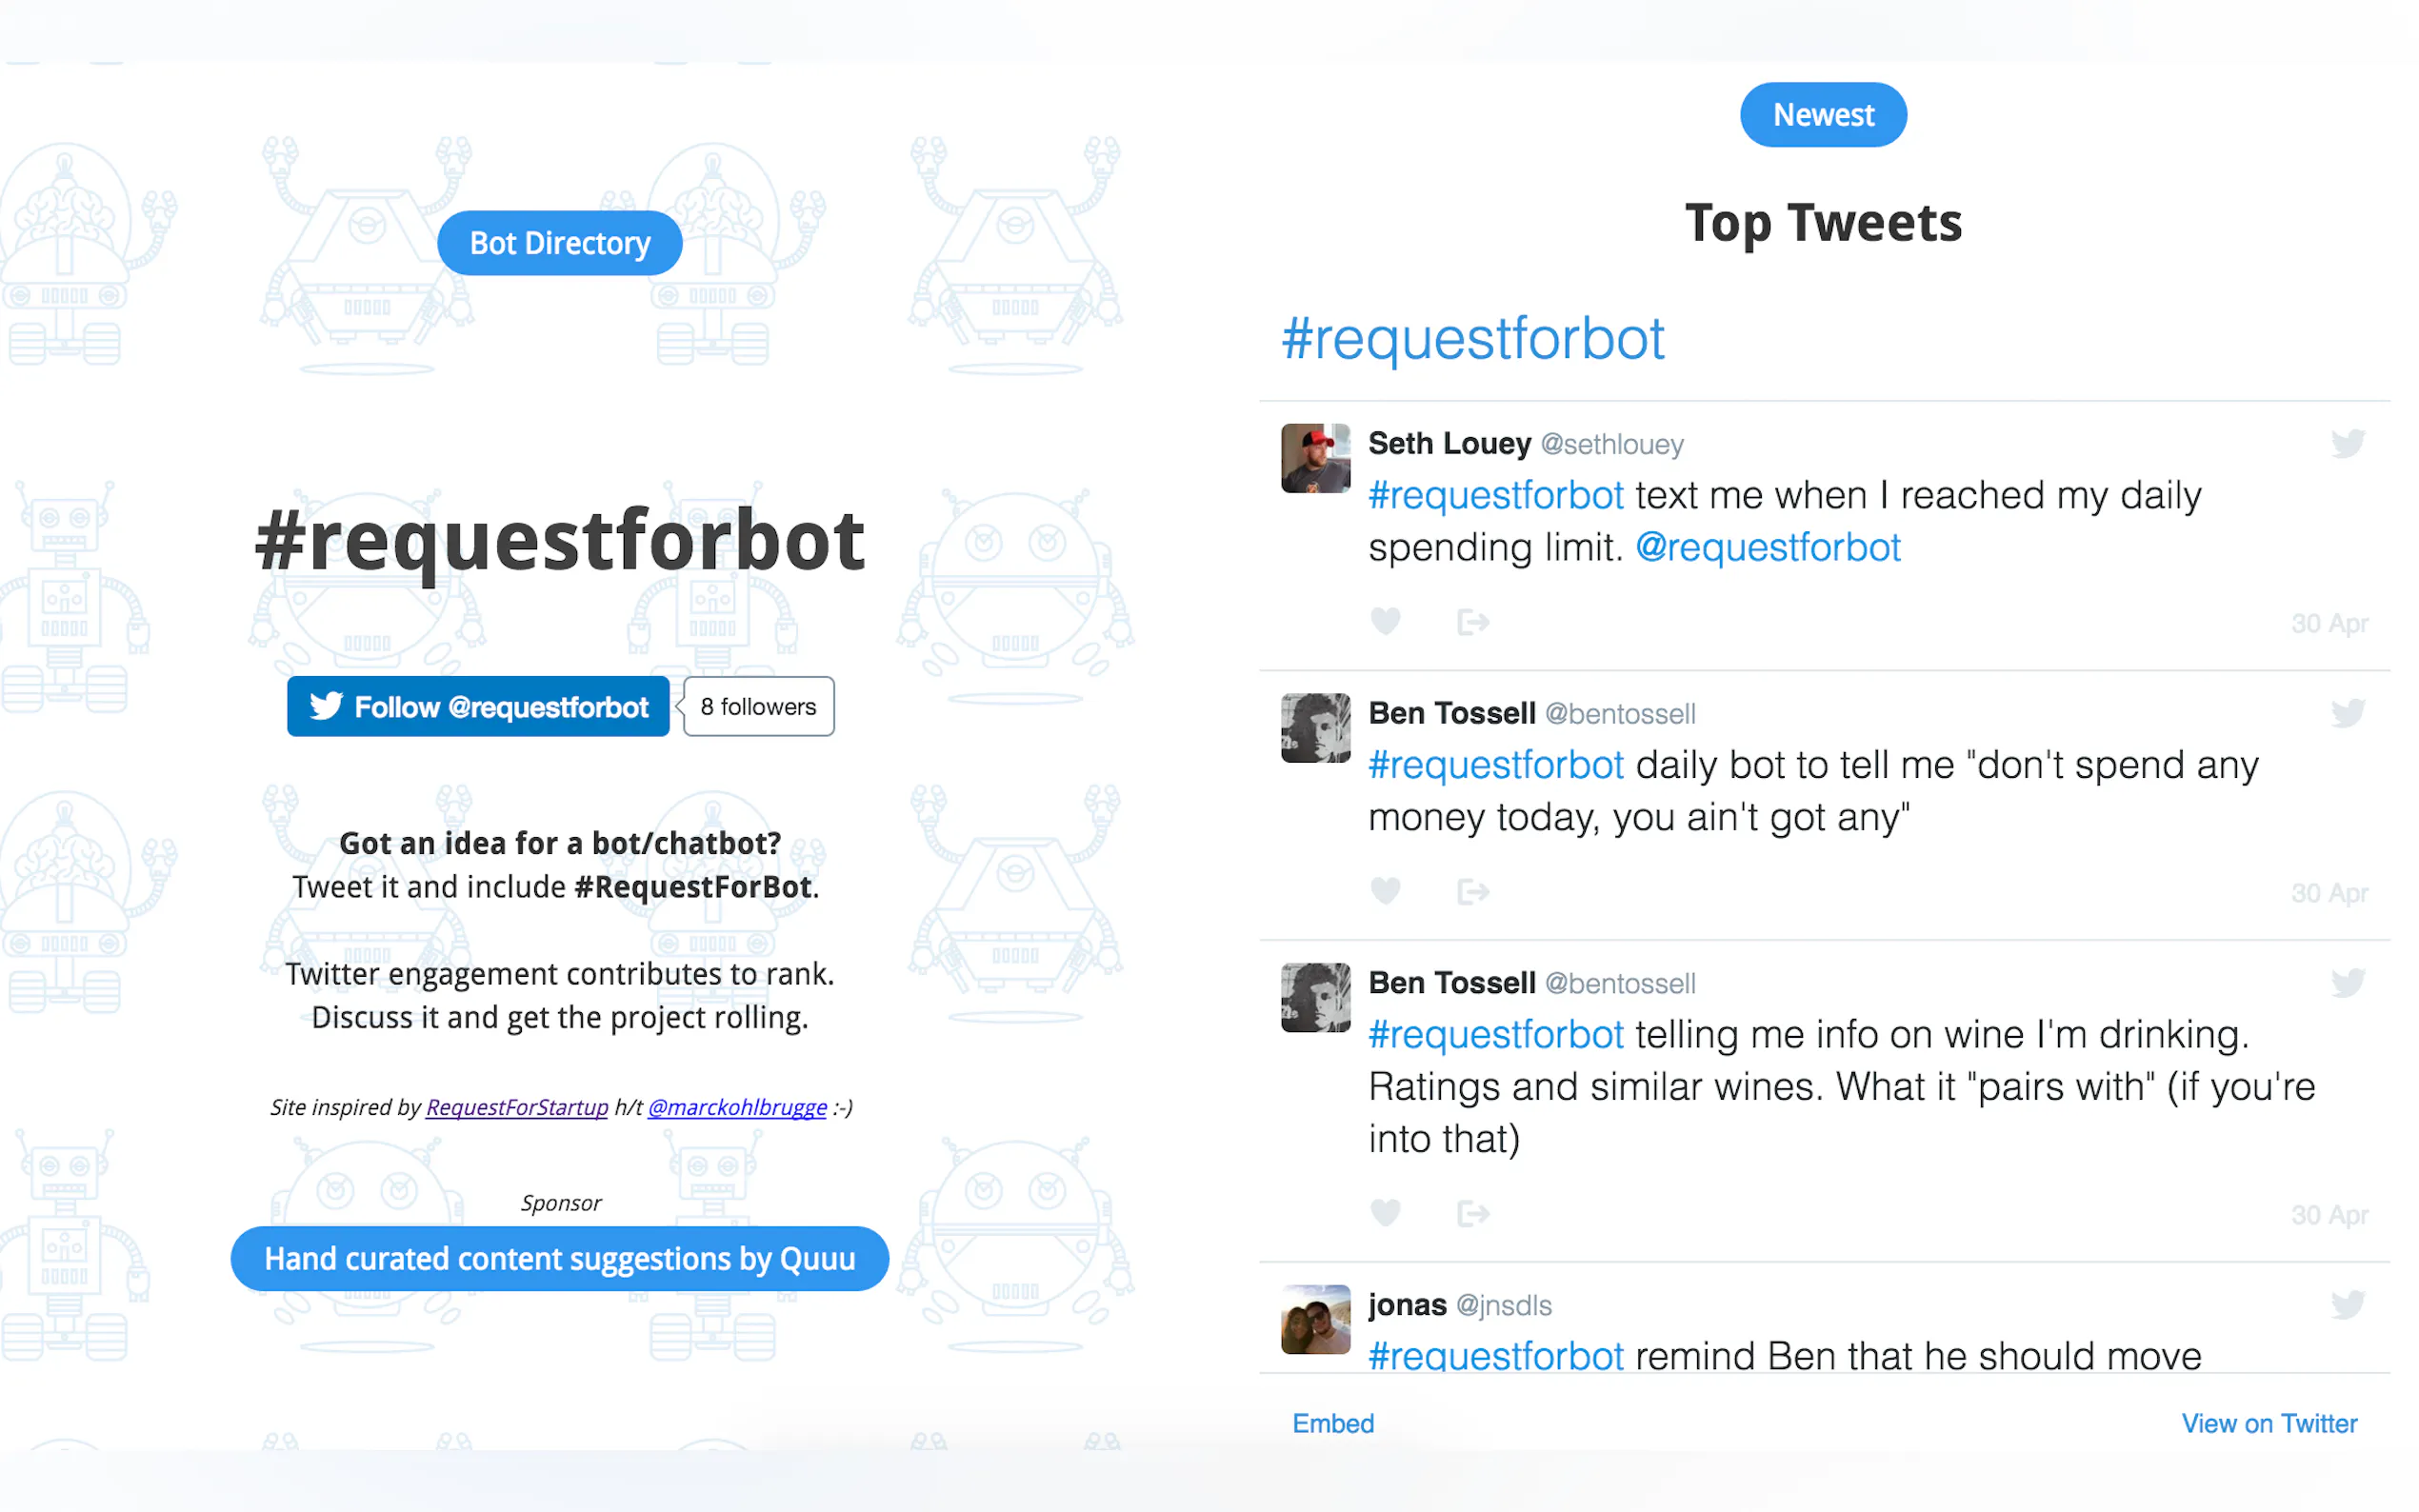Screen dimensions: 2419x1512
Task: Open the 8 followers count bubble
Action: click(x=759, y=707)
